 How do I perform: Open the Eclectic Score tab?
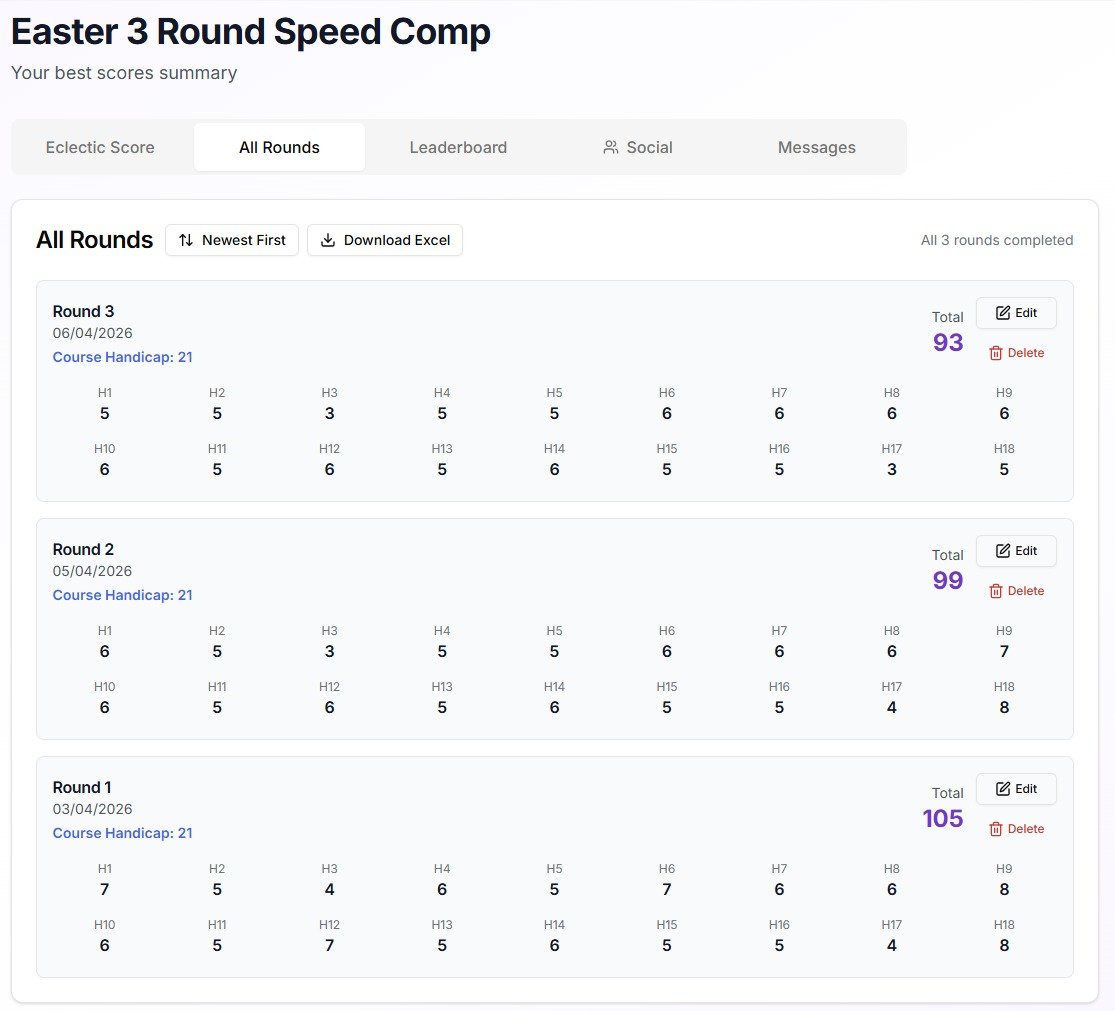[x=100, y=147]
